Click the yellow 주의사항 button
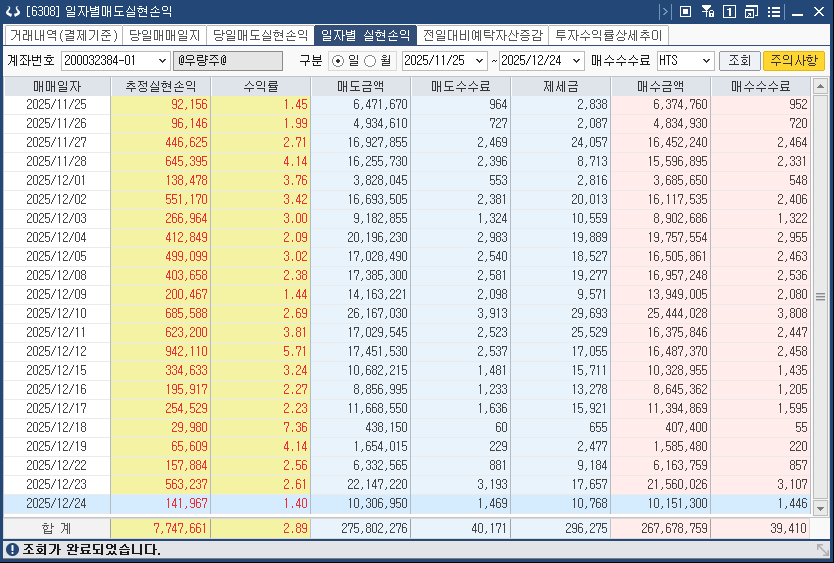The width and height of the screenshot is (834, 563). click(794, 61)
